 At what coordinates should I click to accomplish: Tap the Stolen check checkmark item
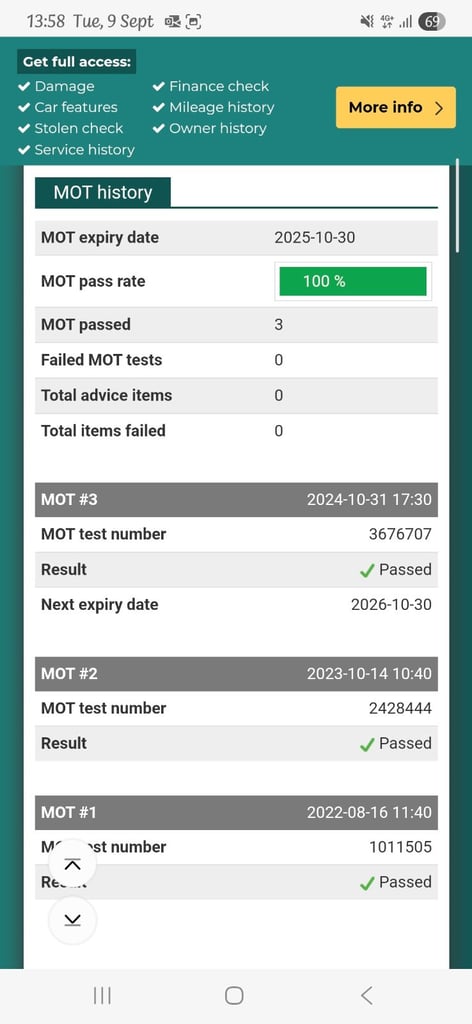(71, 128)
